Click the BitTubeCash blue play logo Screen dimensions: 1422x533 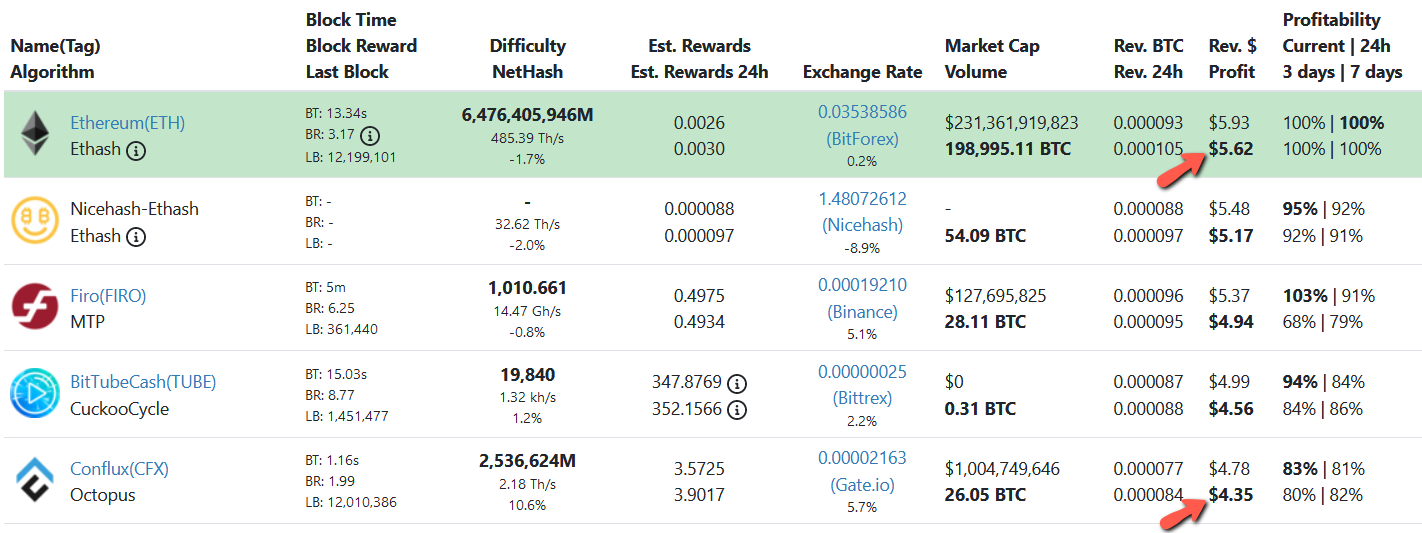tap(35, 394)
